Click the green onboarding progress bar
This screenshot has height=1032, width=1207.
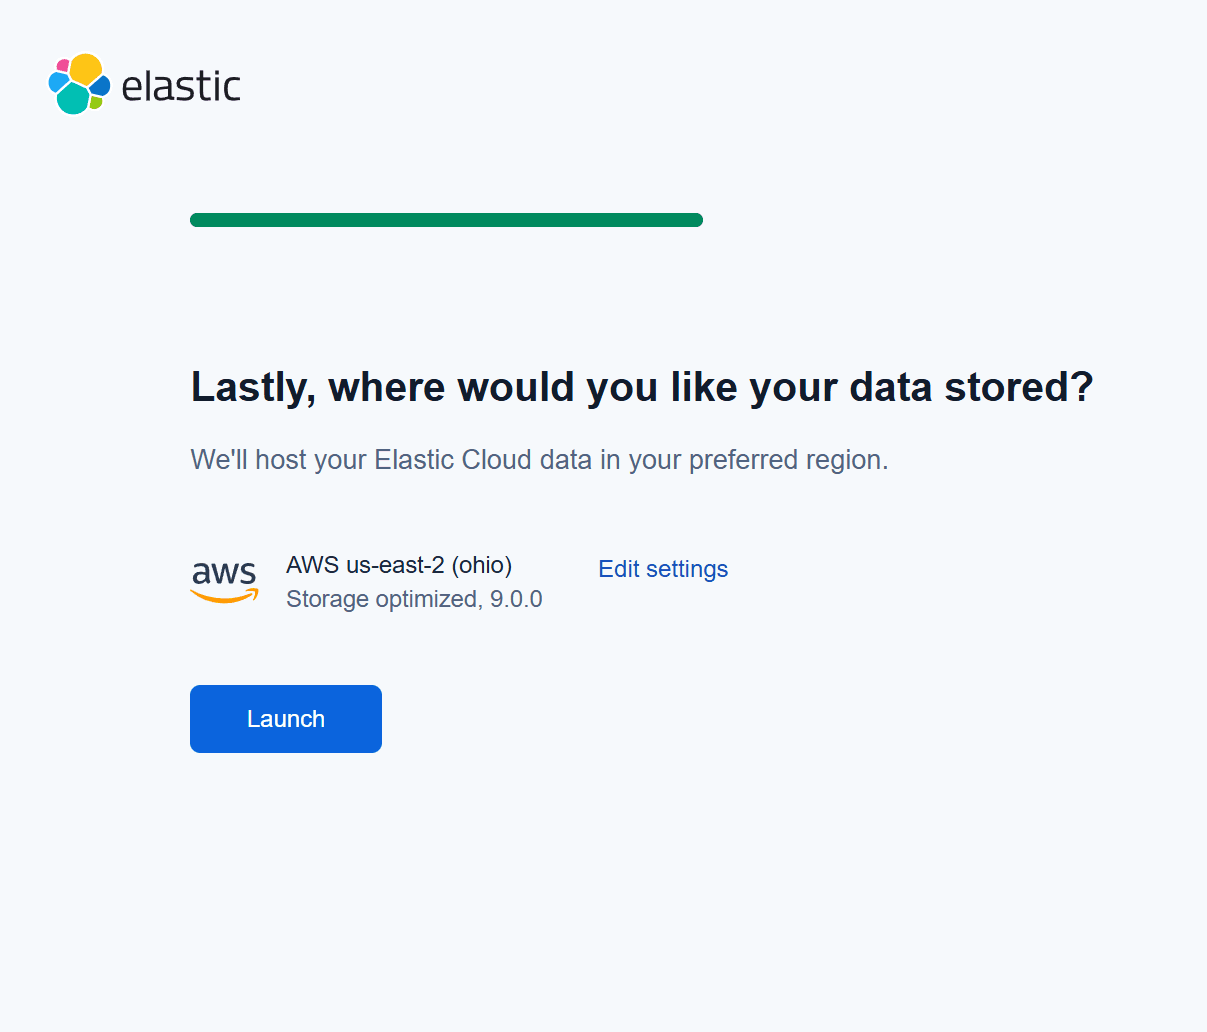446,220
